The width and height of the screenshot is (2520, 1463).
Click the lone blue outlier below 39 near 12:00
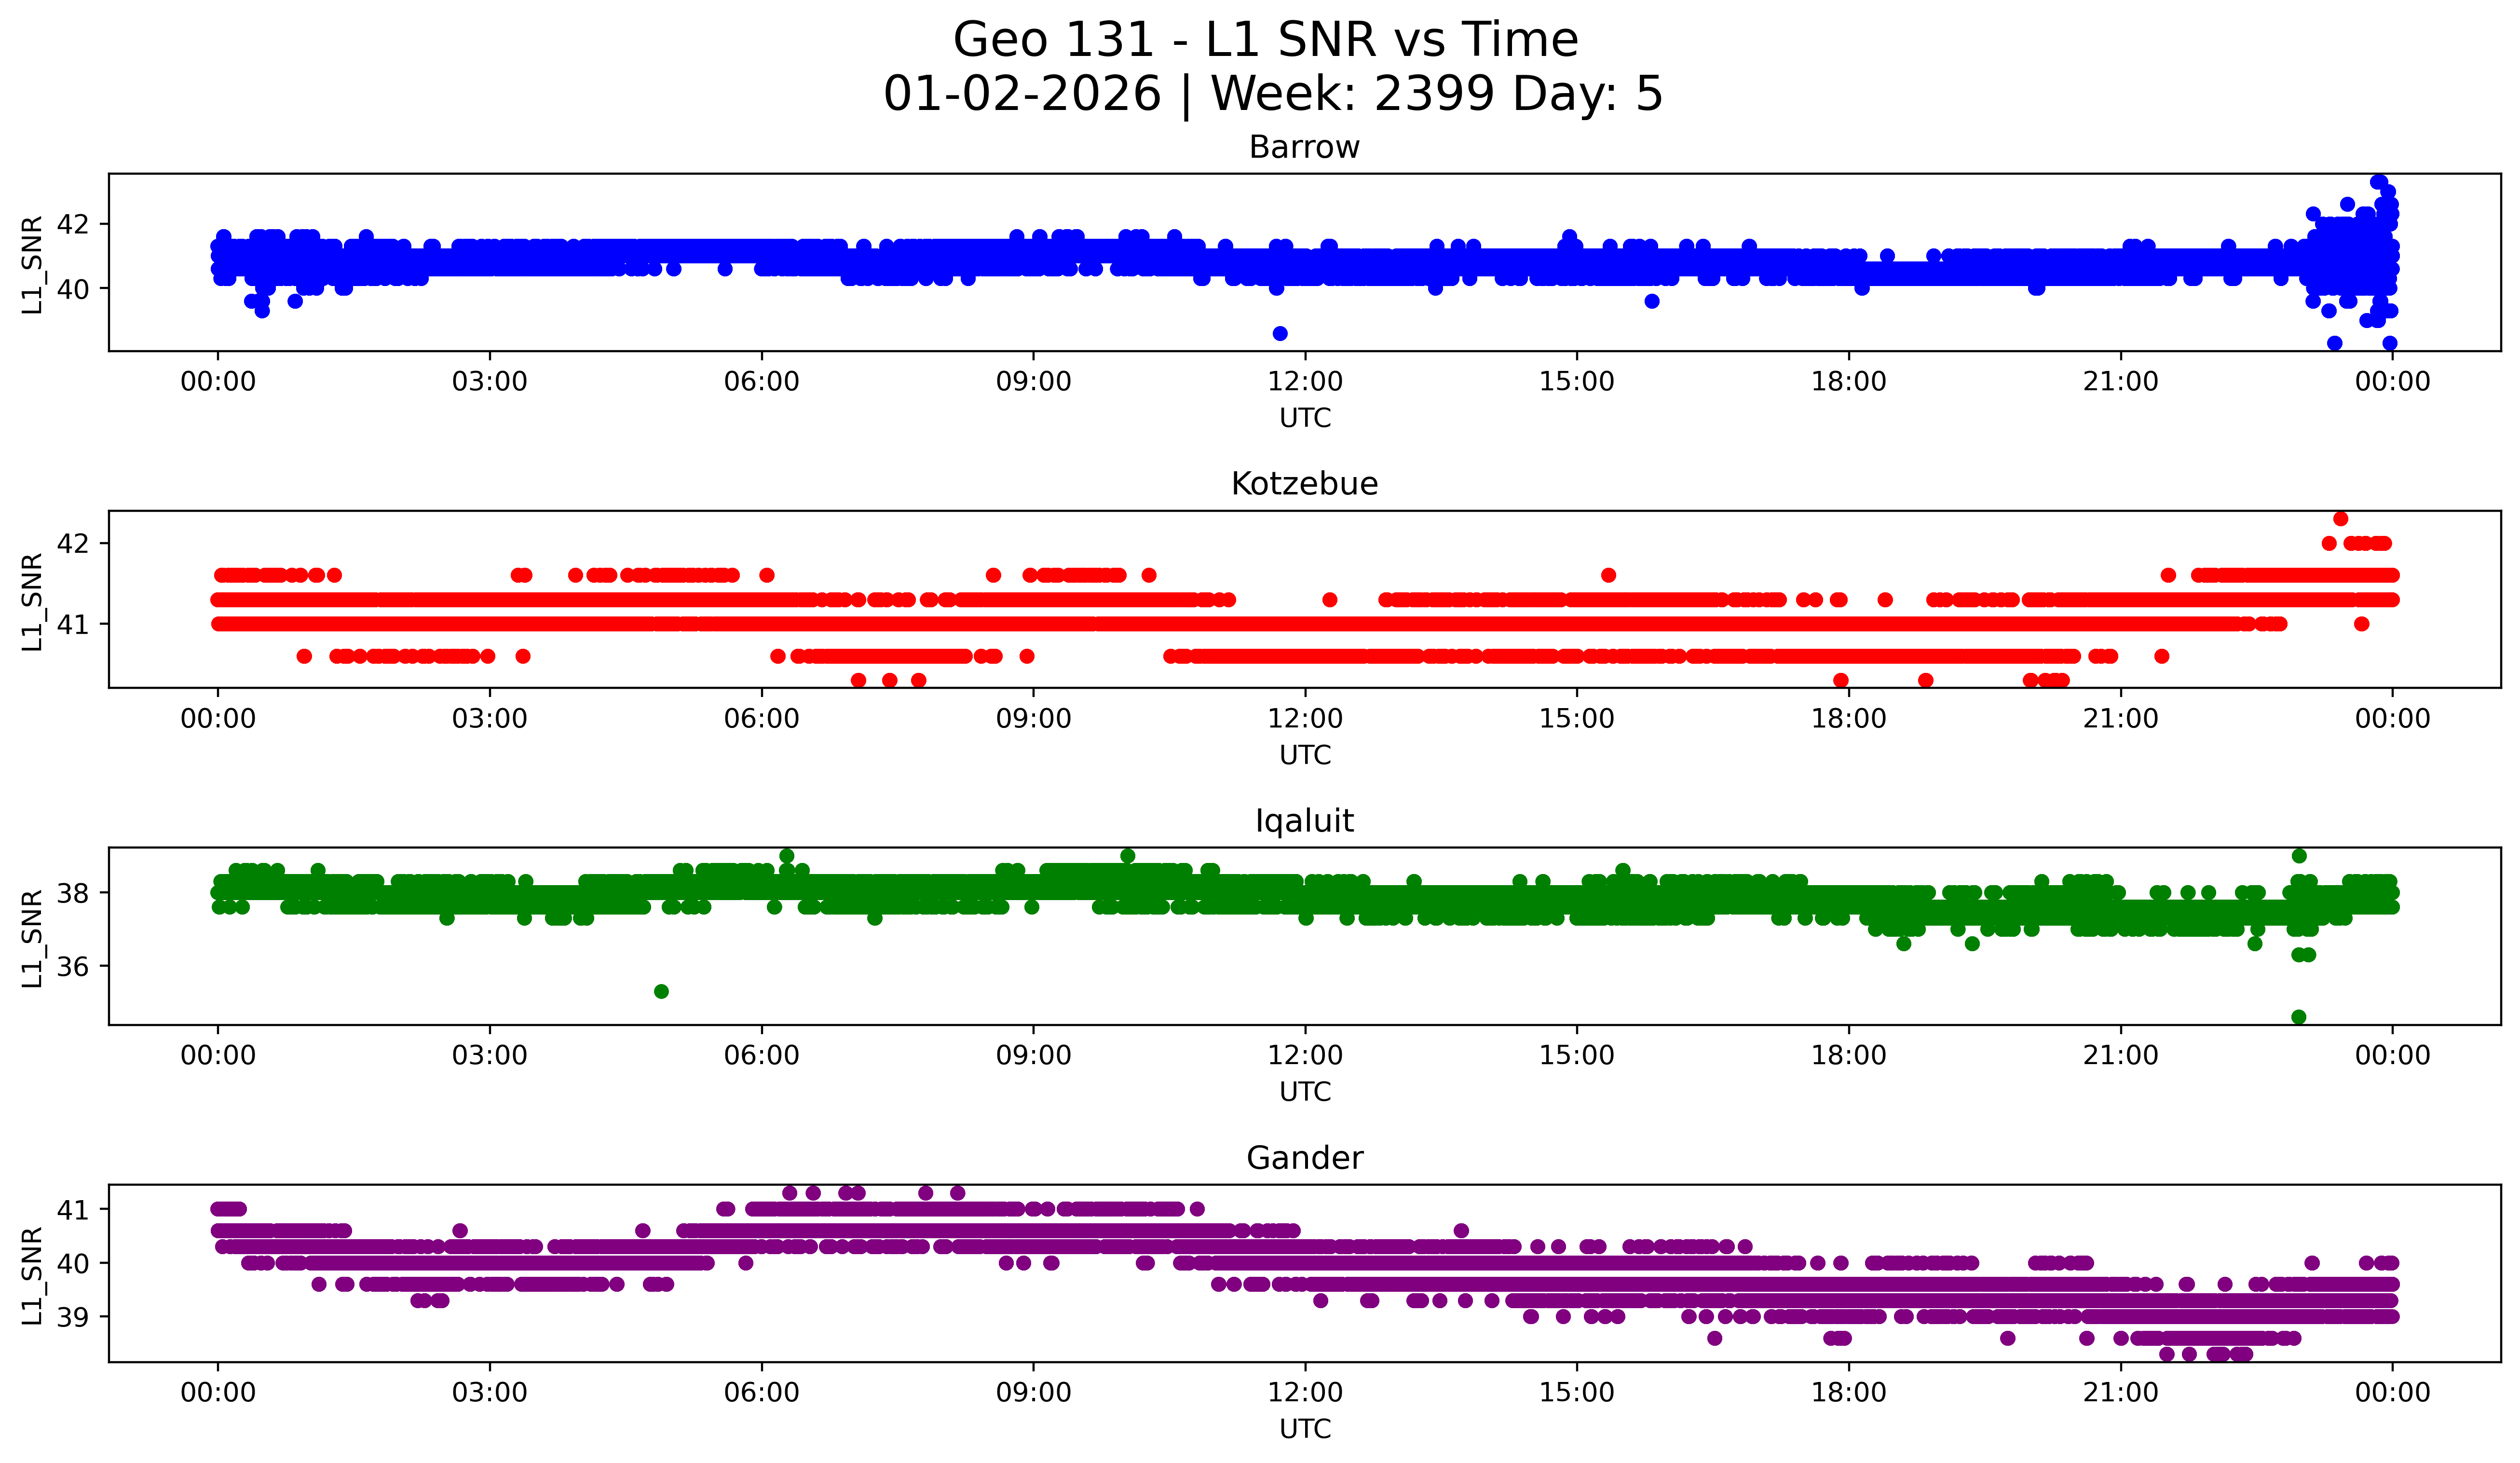coord(1280,333)
